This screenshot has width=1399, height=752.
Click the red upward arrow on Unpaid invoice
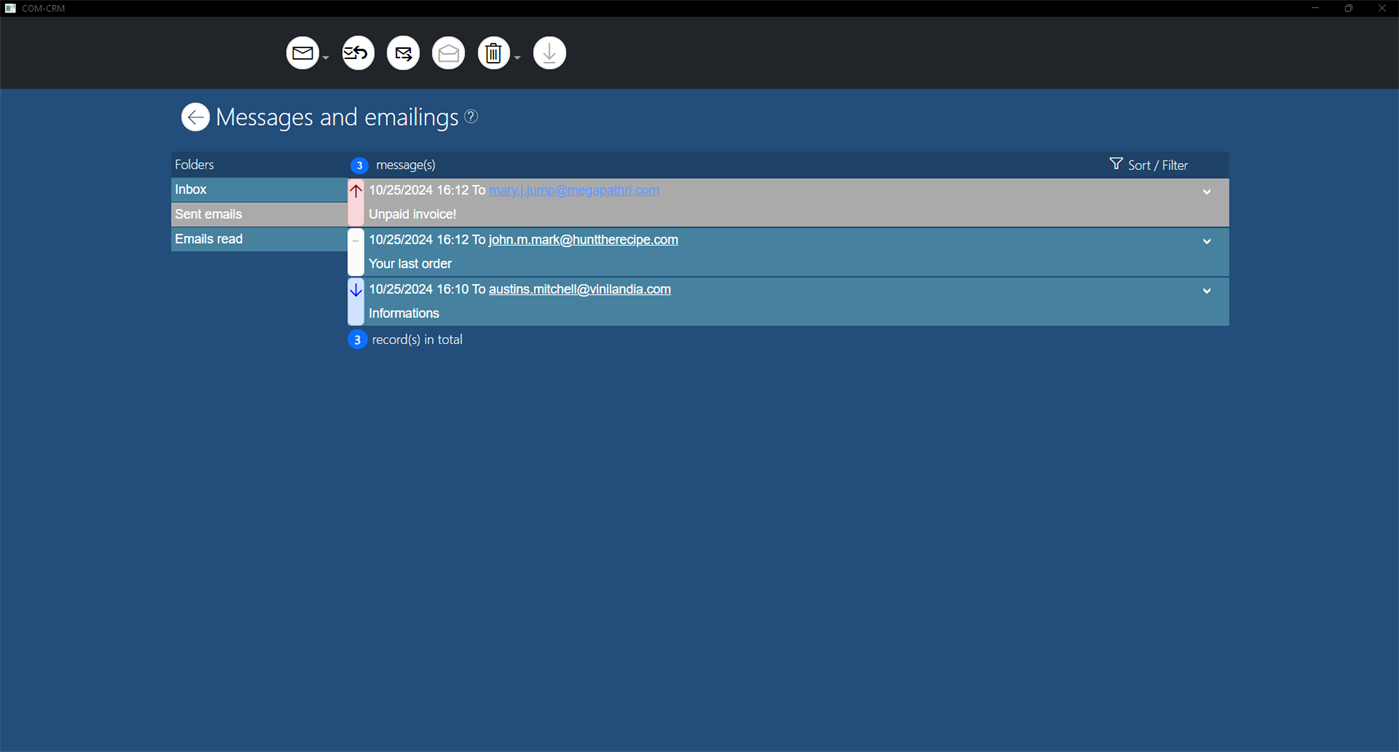click(356, 190)
